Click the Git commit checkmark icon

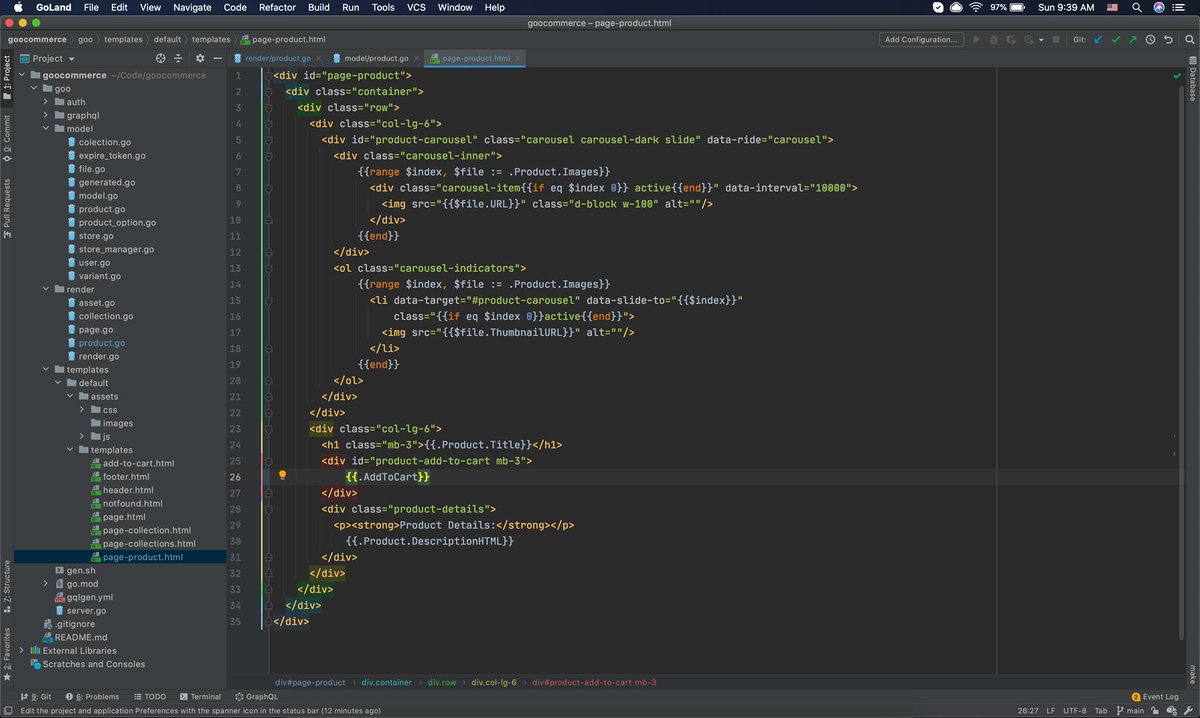point(1116,39)
